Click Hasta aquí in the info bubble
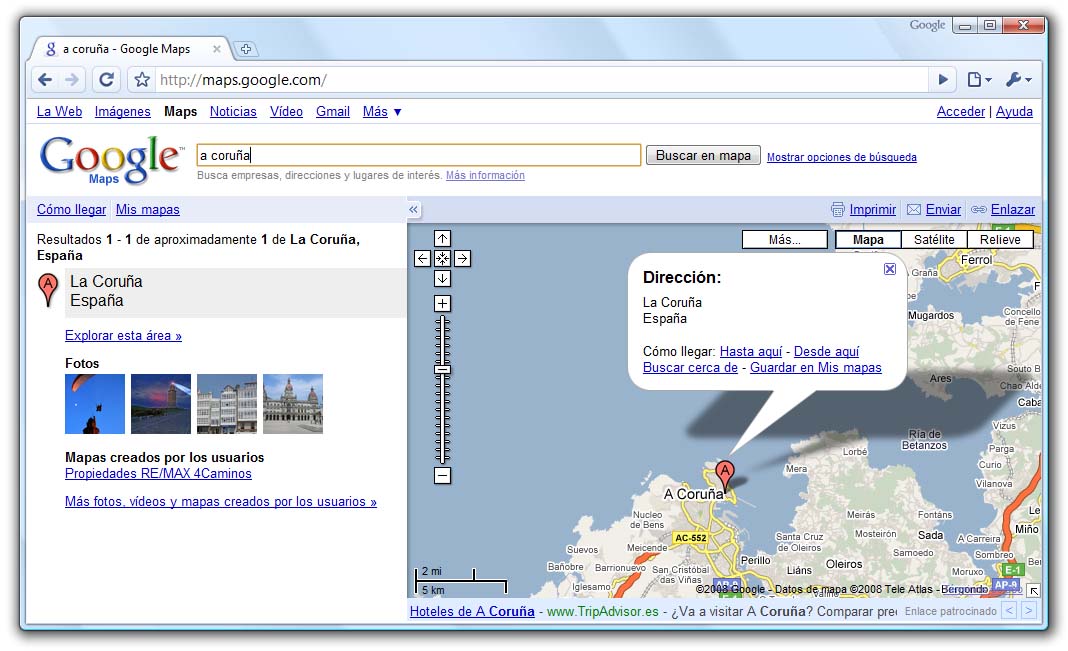Image resolution: width=1068 pixels, height=651 pixels. coord(751,351)
